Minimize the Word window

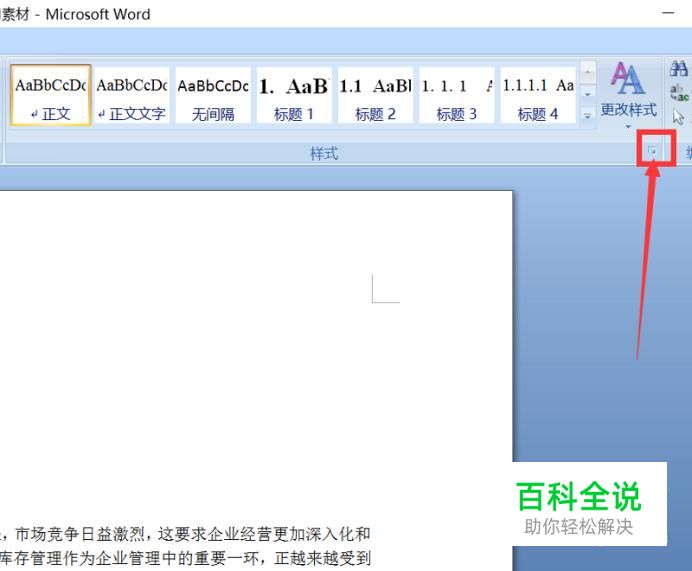tap(668, 13)
